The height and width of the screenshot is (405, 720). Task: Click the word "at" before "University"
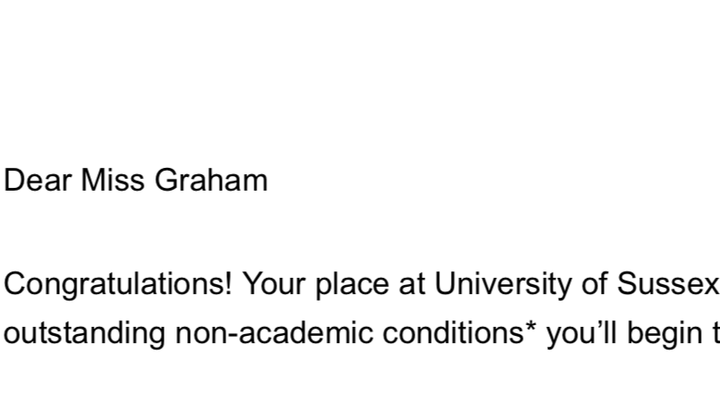click(x=411, y=285)
